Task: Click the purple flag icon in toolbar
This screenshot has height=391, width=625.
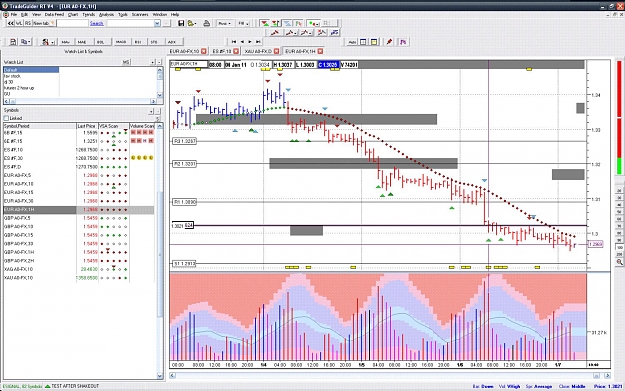Action: [403, 42]
